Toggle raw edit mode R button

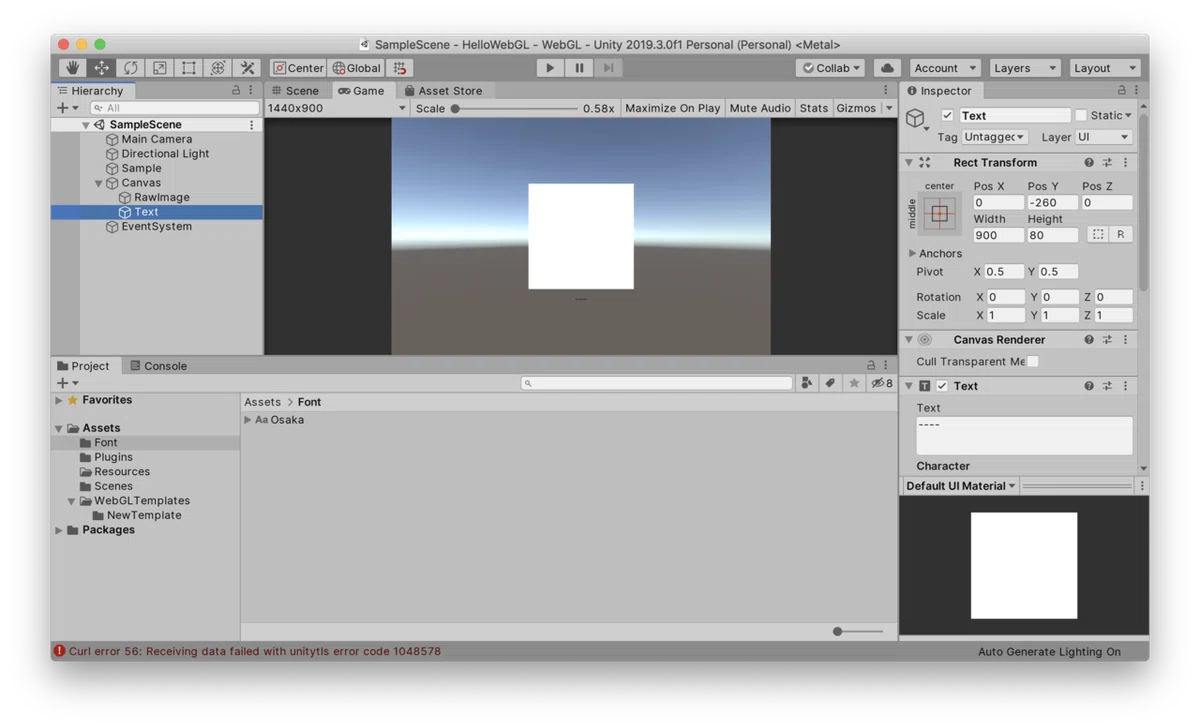click(x=1121, y=234)
